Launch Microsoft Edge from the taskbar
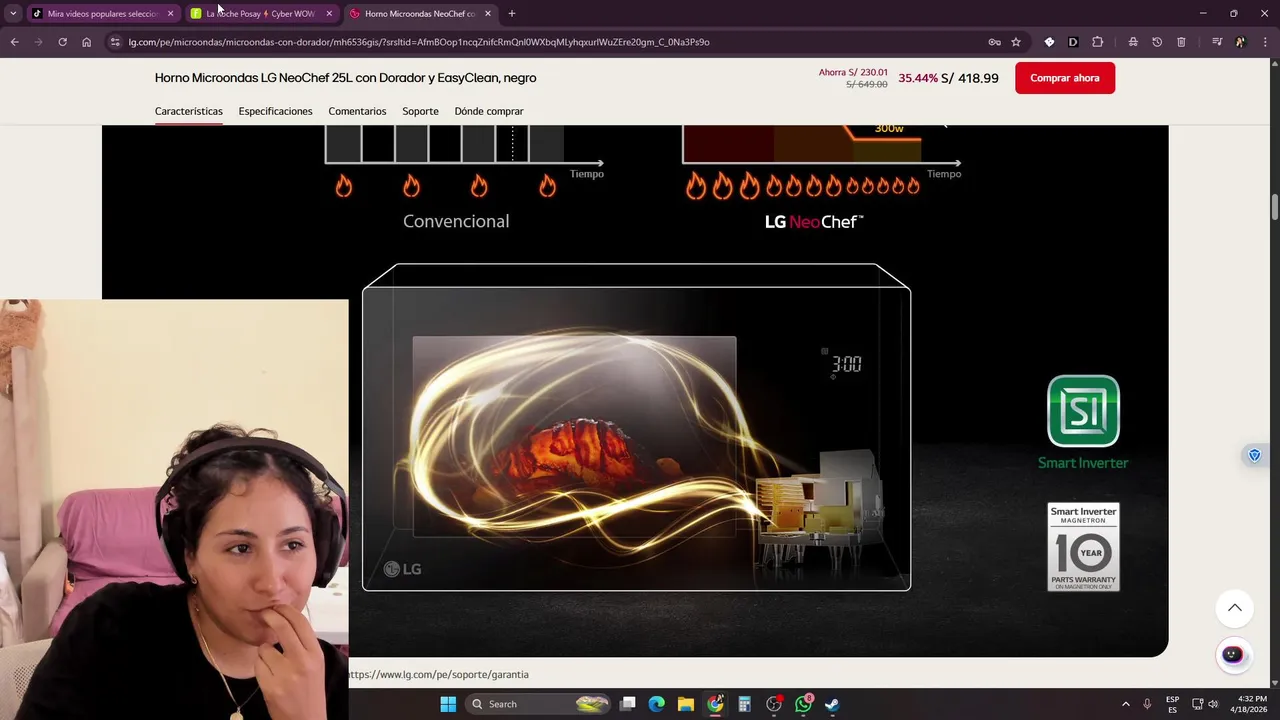The width and height of the screenshot is (1280, 720). click(x=657, y=704)
